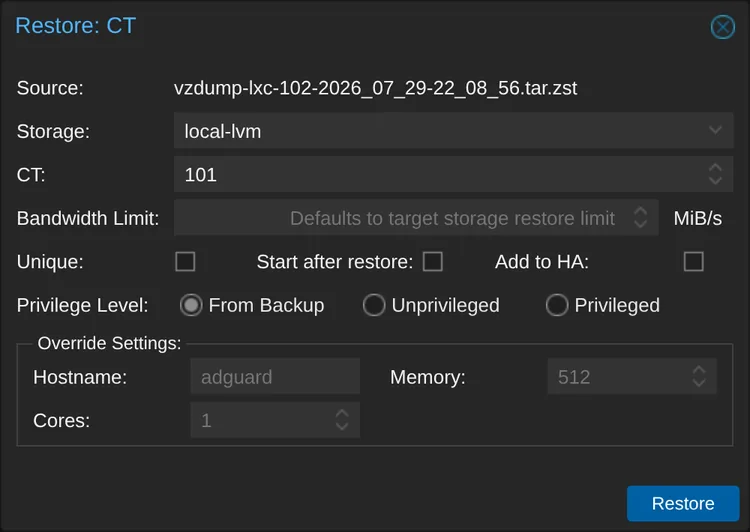
Task: Click the Hostname field showing adguard
Action: pos(275,377)
